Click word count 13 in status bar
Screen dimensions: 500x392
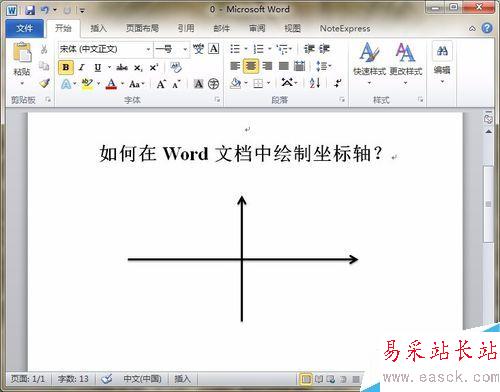(73, 379)
